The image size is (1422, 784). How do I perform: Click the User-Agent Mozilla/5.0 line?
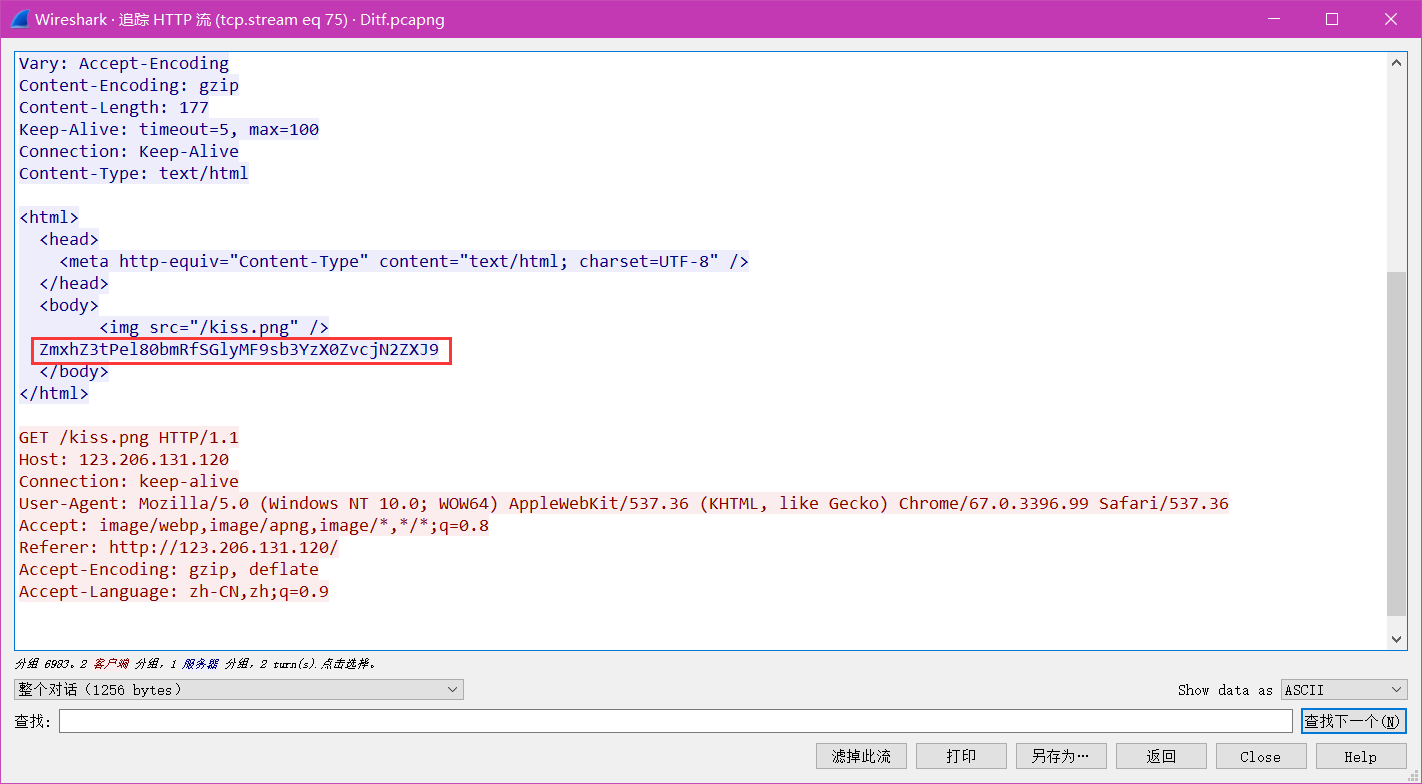click(624, 503)
